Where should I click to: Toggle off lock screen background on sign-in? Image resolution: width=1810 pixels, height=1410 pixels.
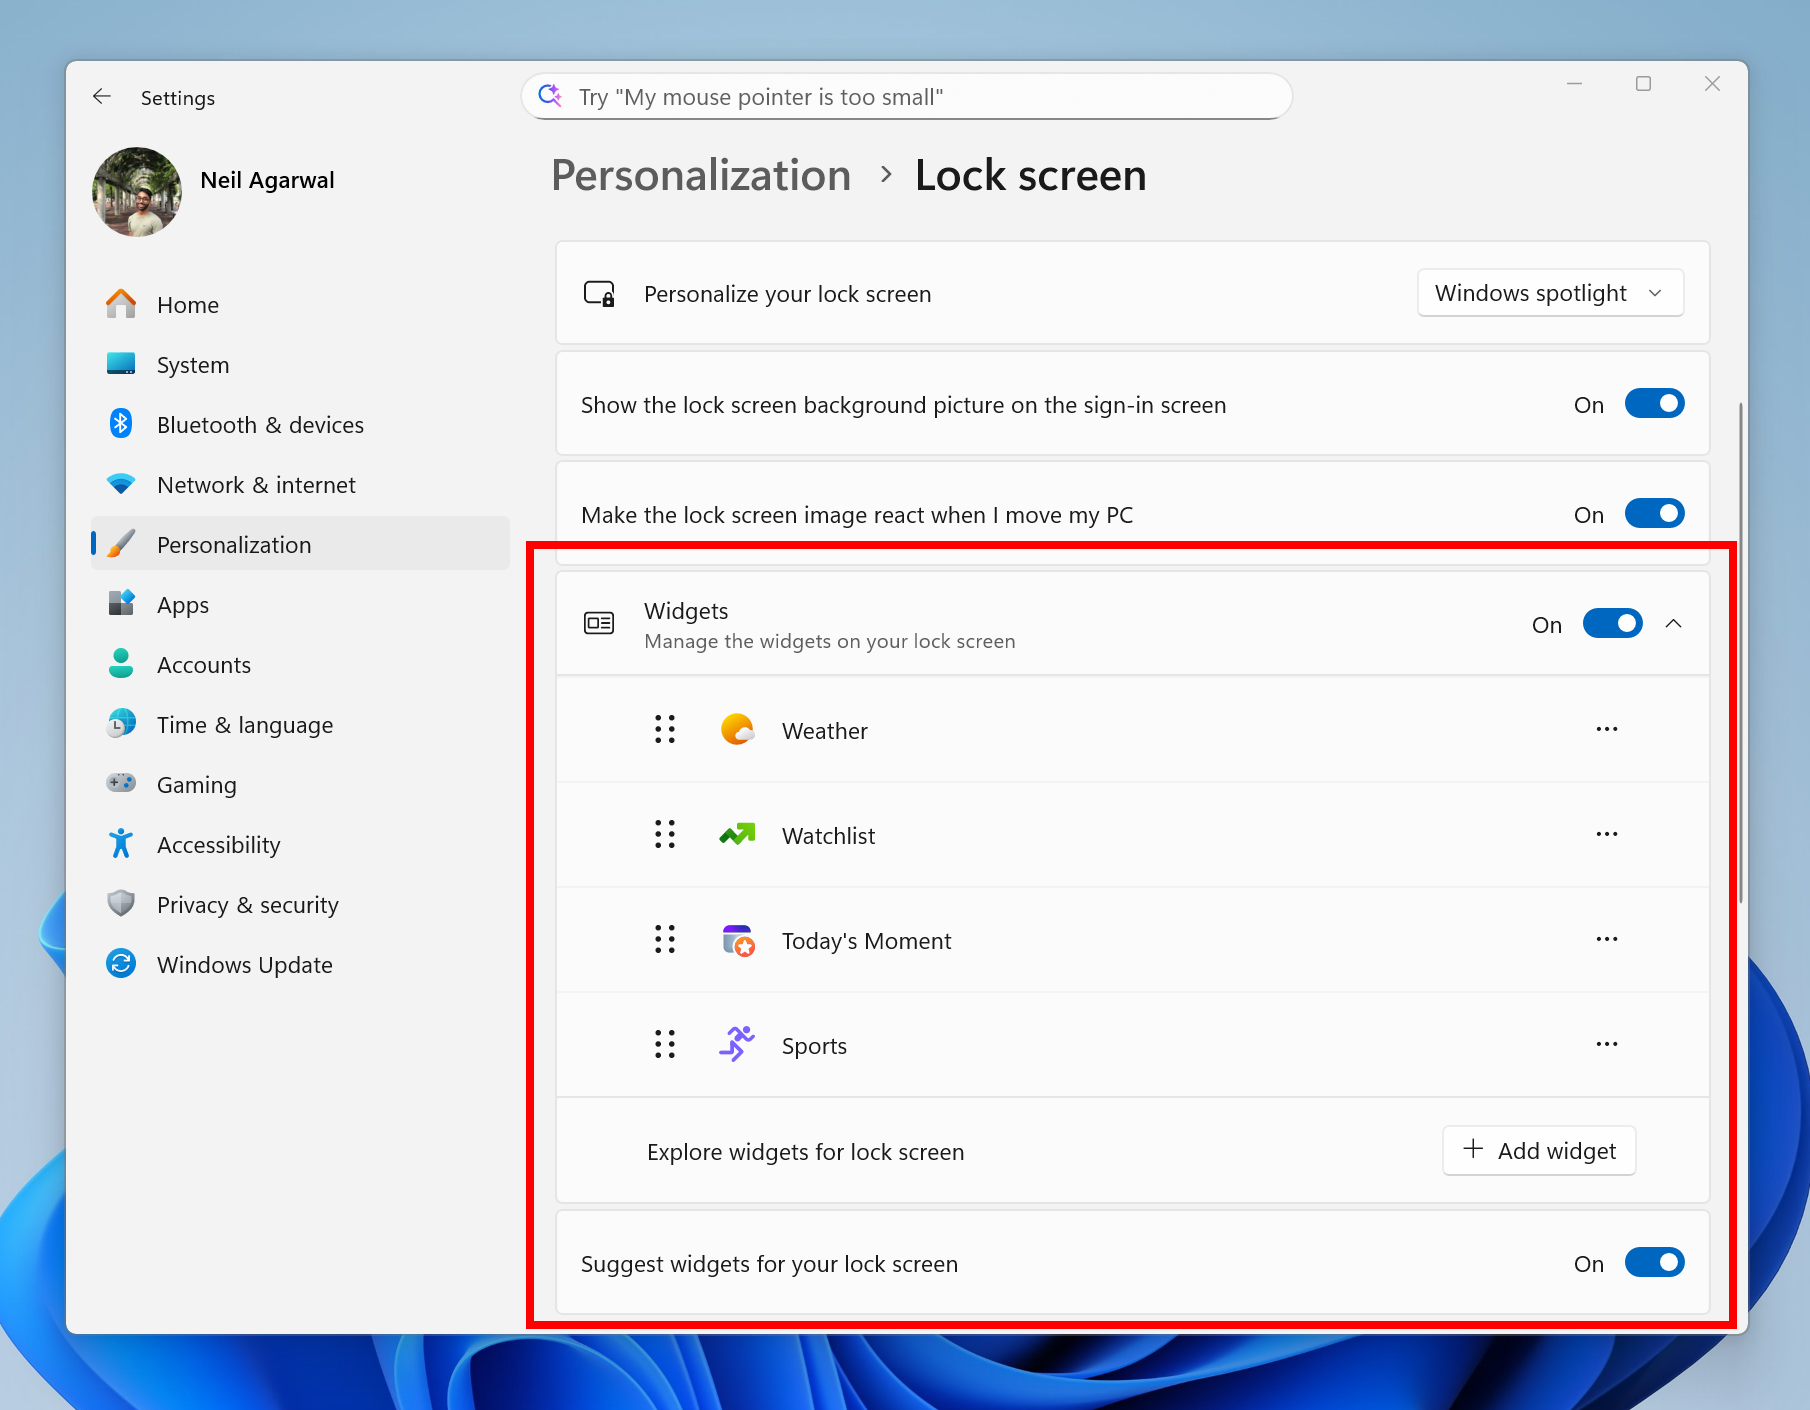pyautogui.click(x=1654, y=404)
